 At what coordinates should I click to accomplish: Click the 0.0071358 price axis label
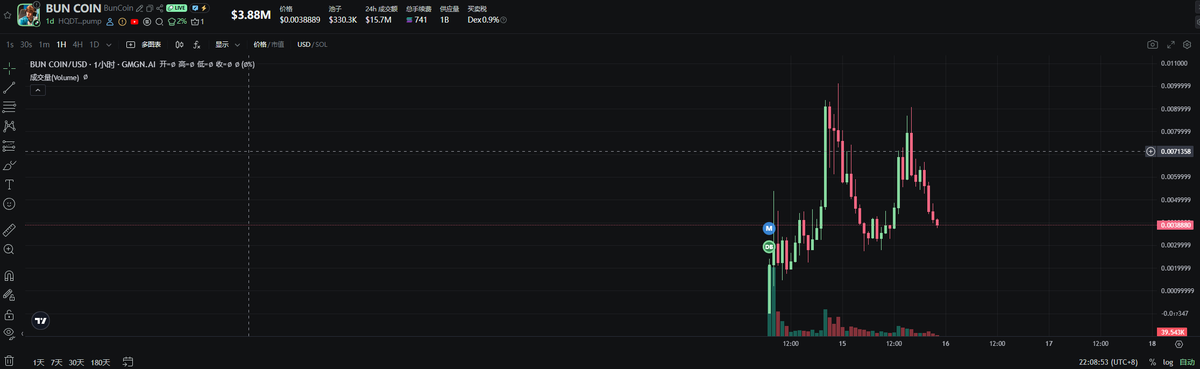pos(1175,151)
